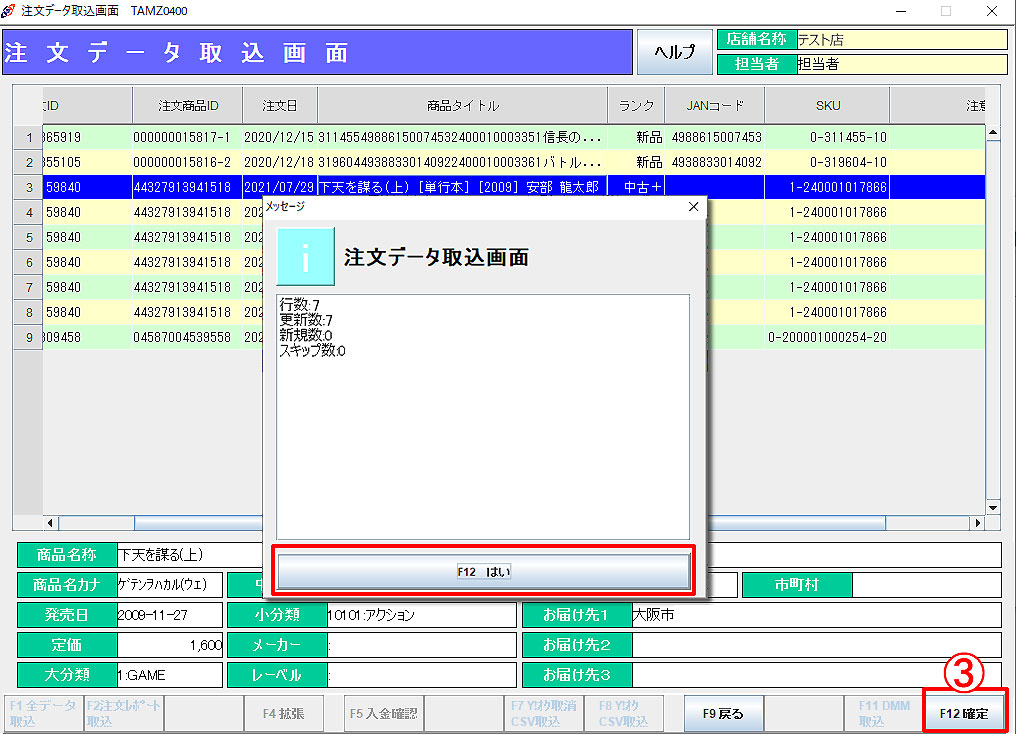The image size is (1016, 734).
Task: Click the F5 入金確認 button
Action: point(384,714)
